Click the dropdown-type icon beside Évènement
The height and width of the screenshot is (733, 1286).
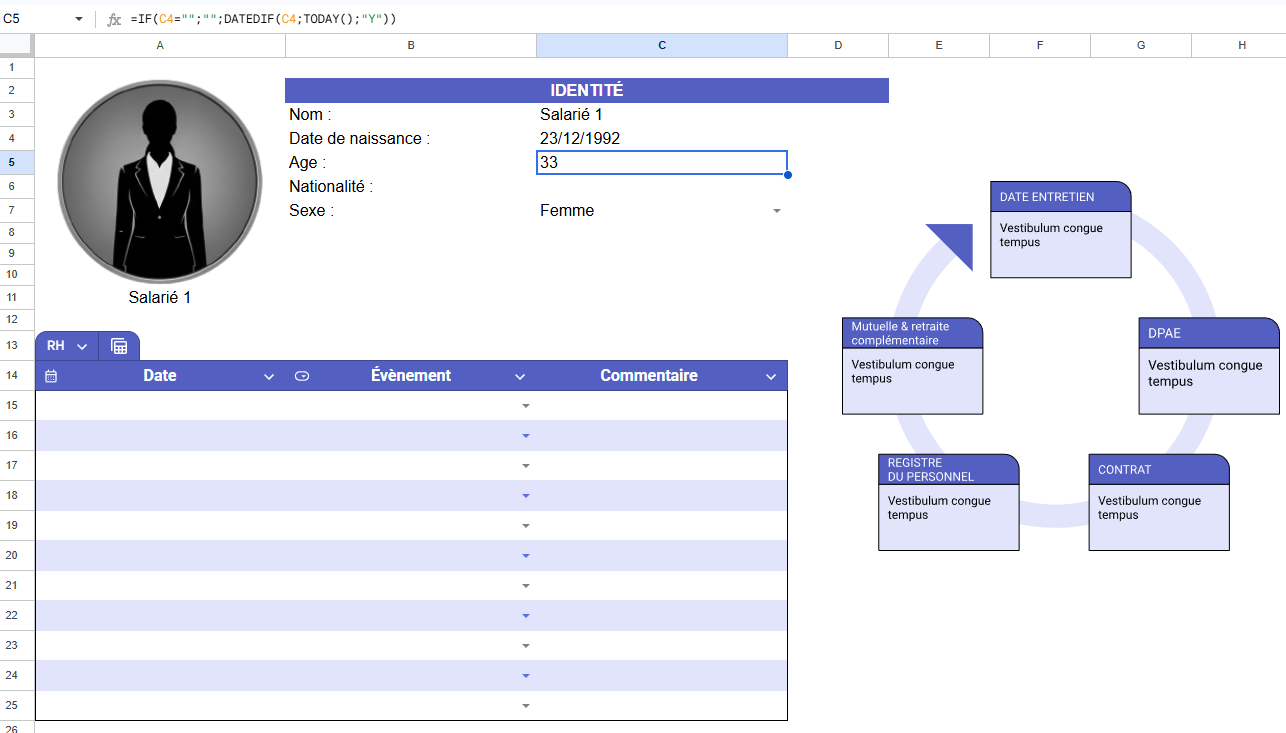coord(302,376)
